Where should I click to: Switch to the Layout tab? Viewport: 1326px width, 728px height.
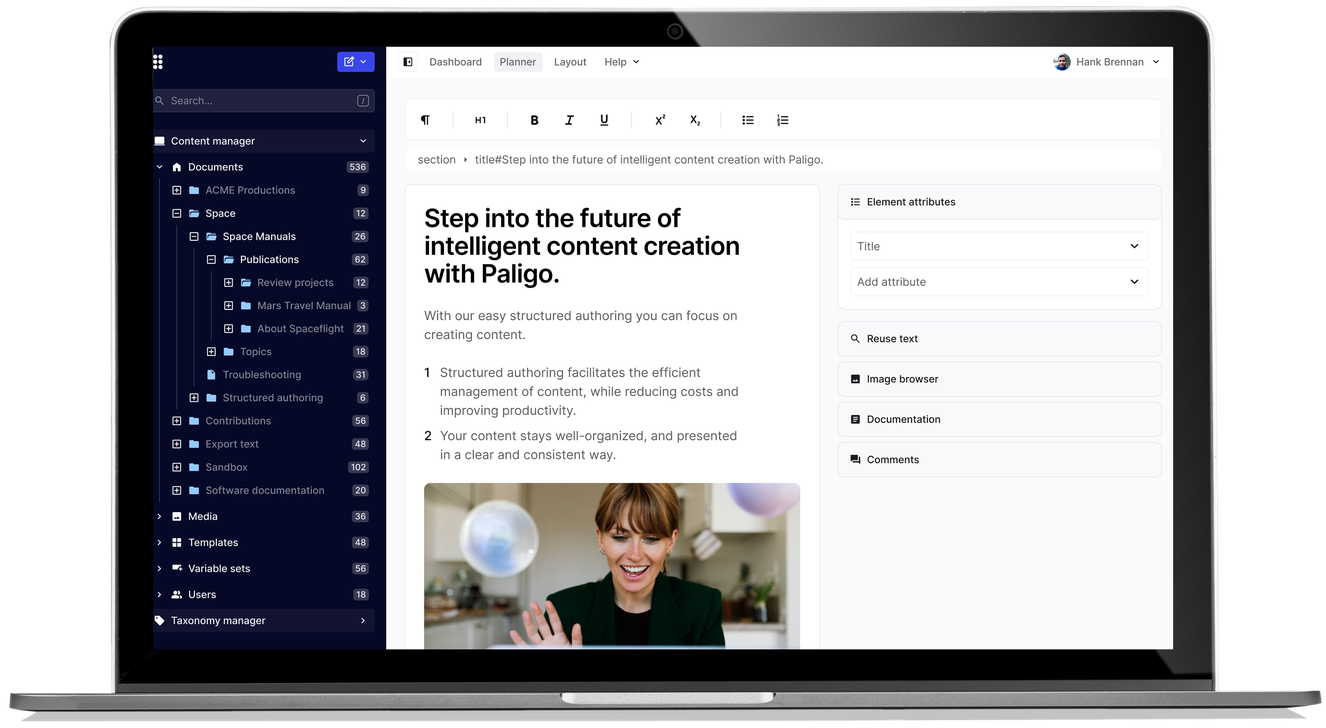click(x=570, y=62)
